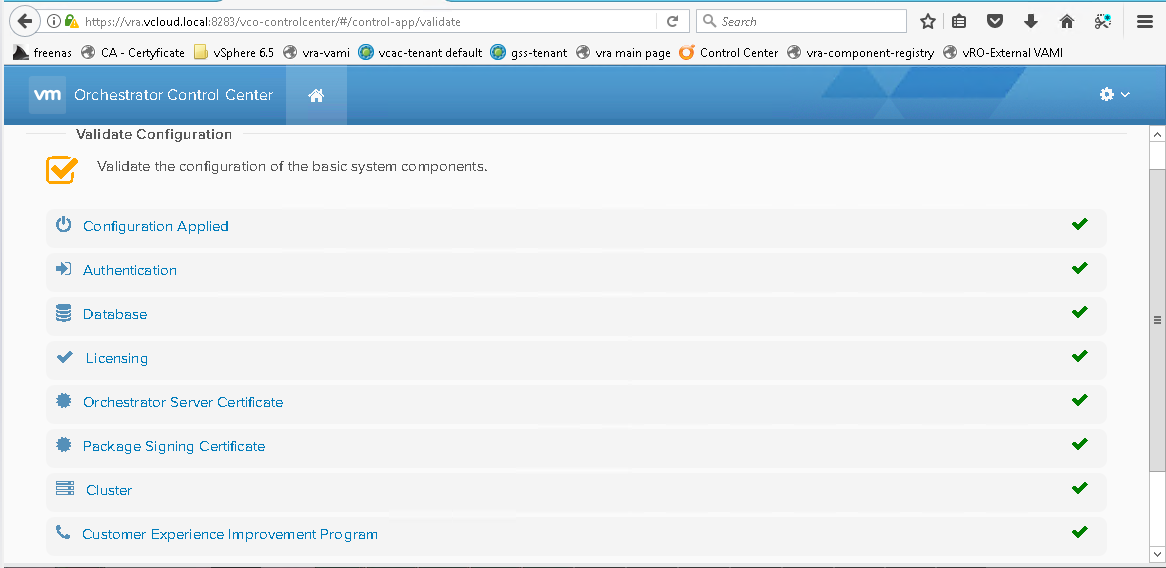Click the Orchestrator Server Certificate badge icon
The image size is (1166, 568).
[64, 401]
